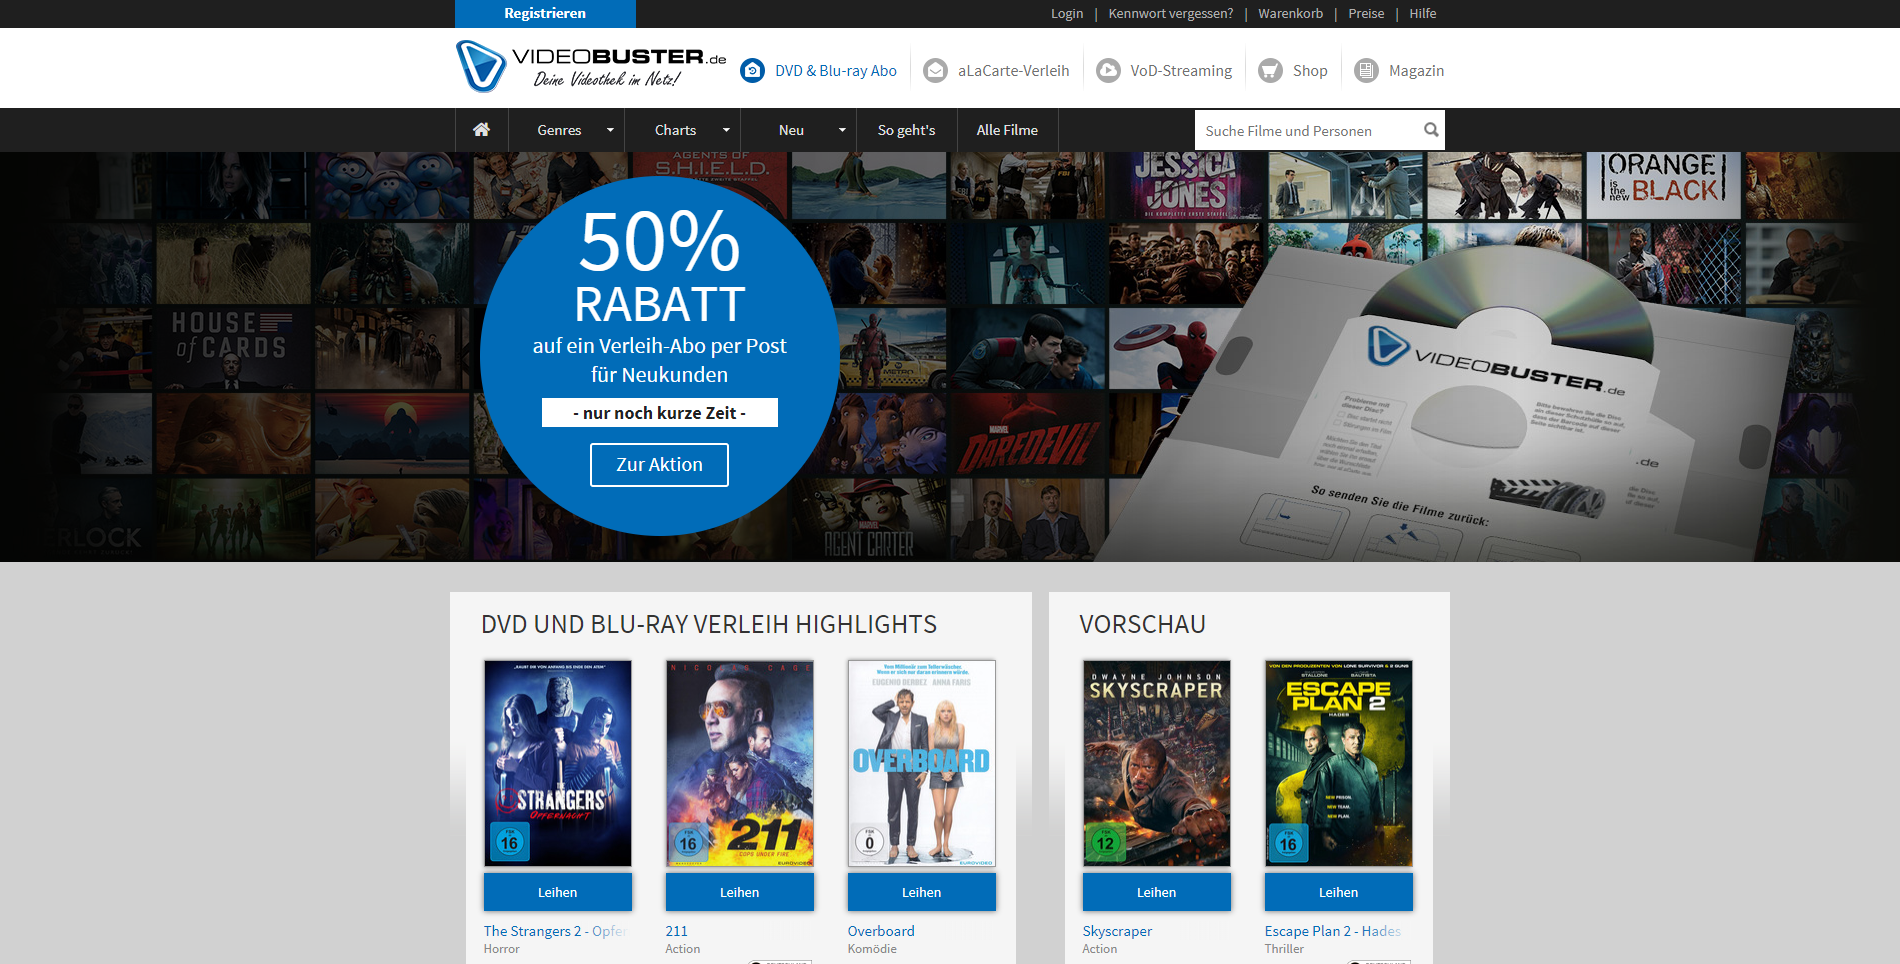Image resolution: width=1900 pixels, height=964 pixels.
Task: Click the Komödie genre label
Action: [872, 949]
